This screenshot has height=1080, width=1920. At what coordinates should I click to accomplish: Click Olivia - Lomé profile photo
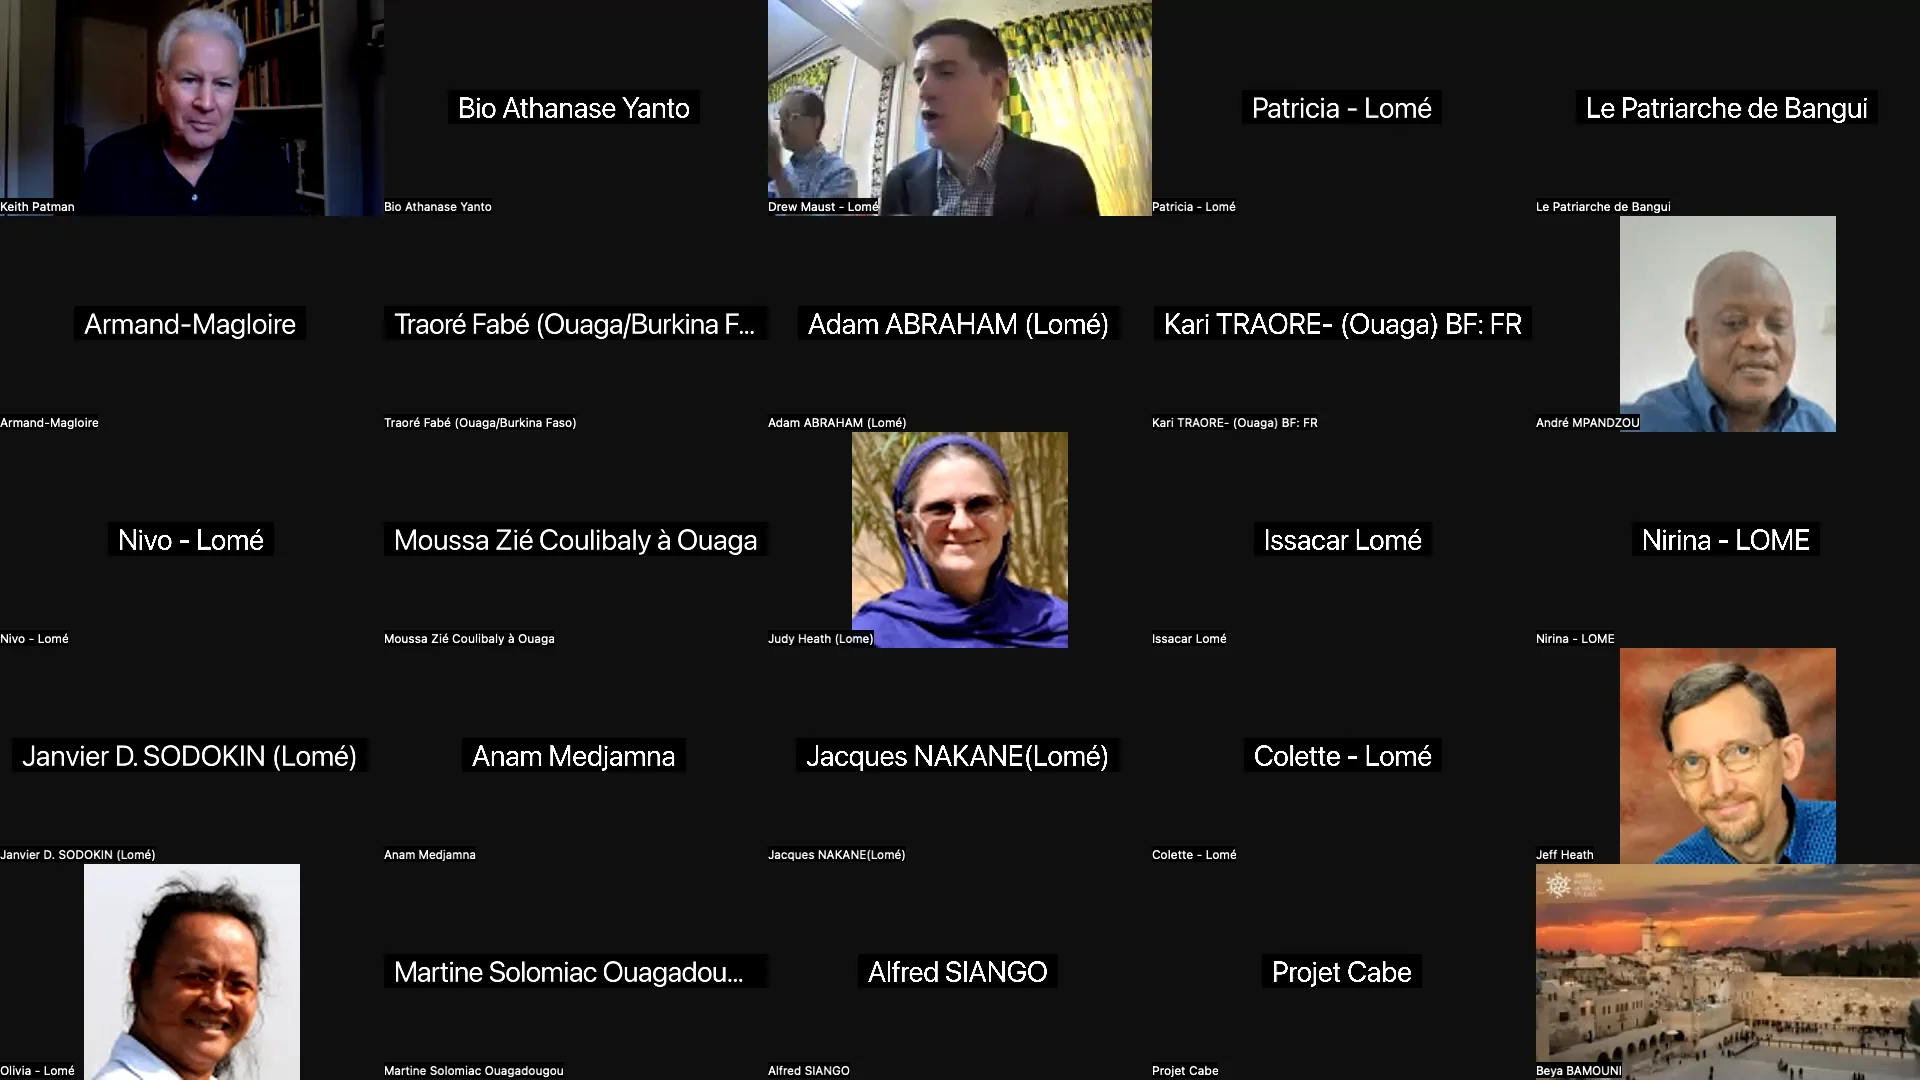[x=192, y=972]
